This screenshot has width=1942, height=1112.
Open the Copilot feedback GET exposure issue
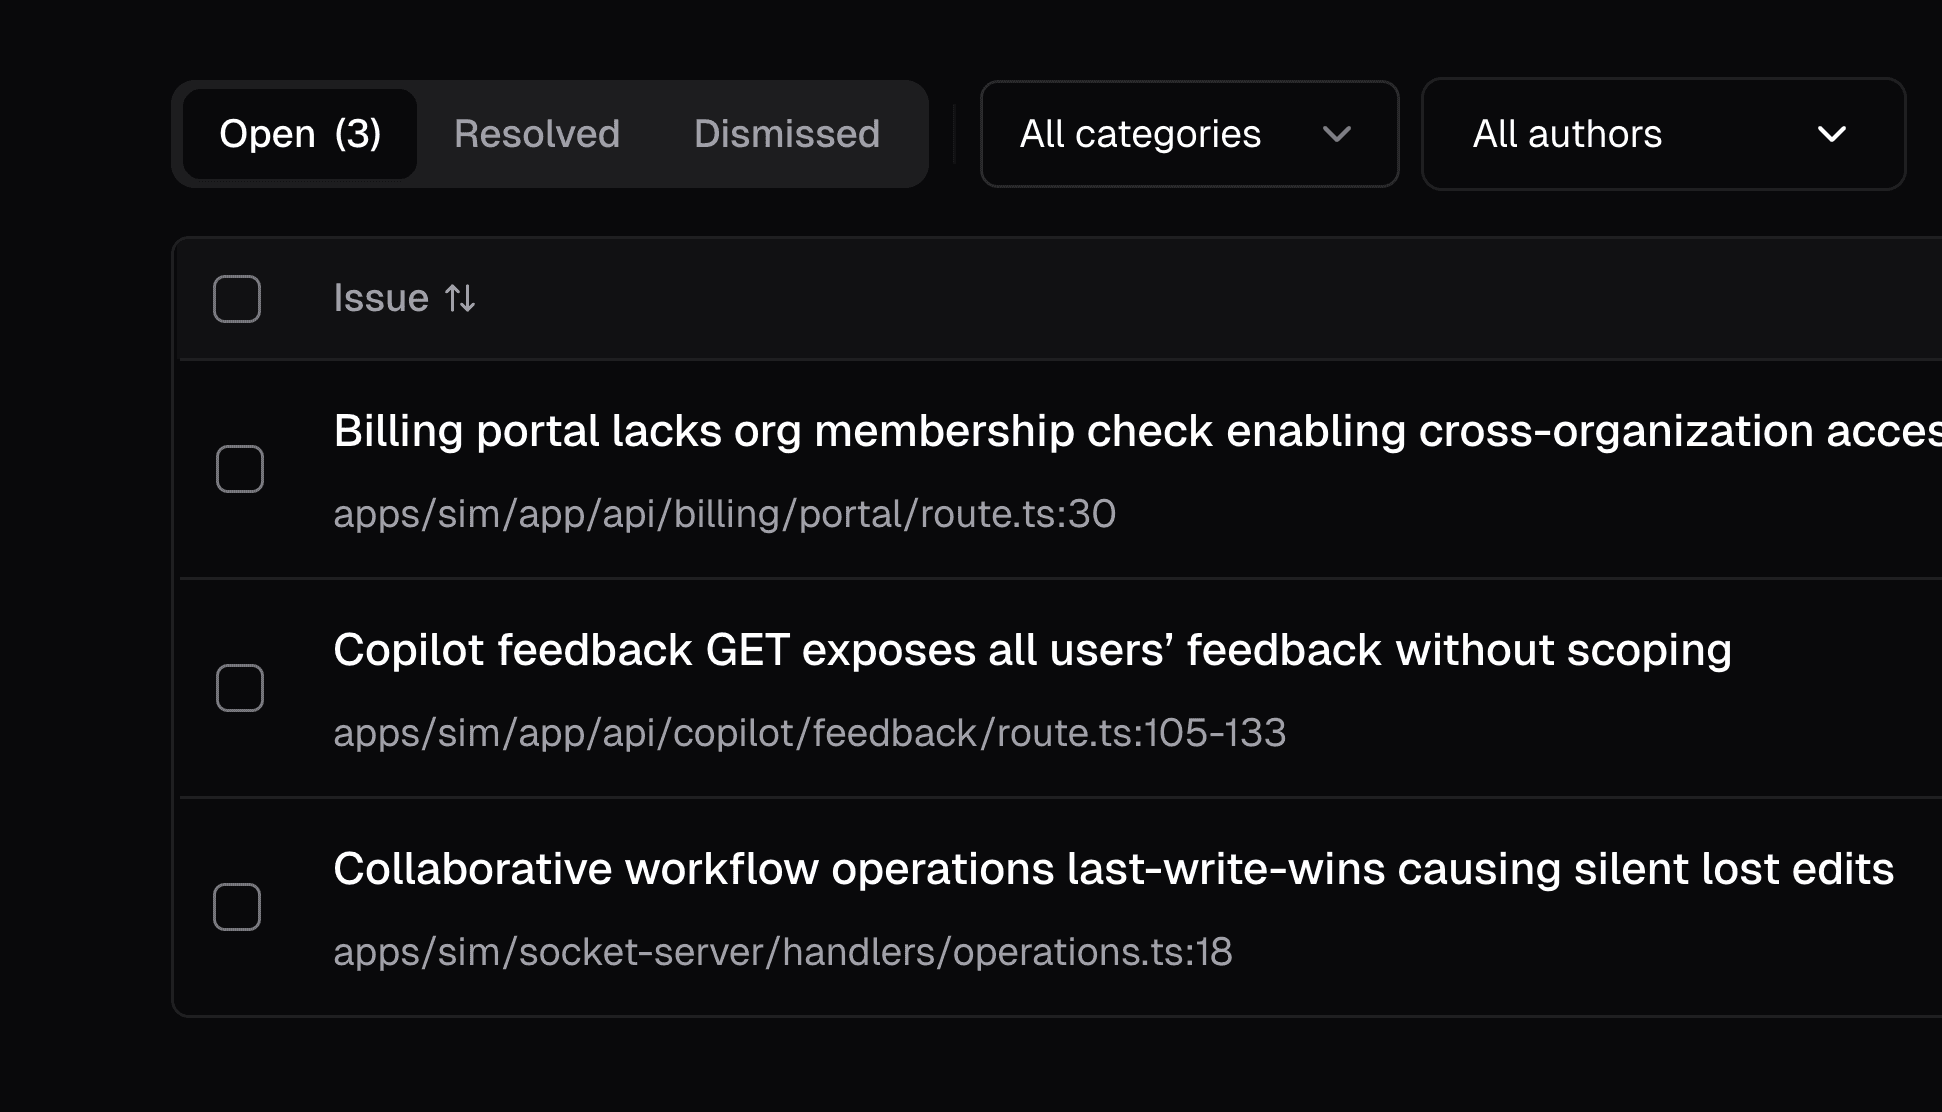pos(1032,650)
